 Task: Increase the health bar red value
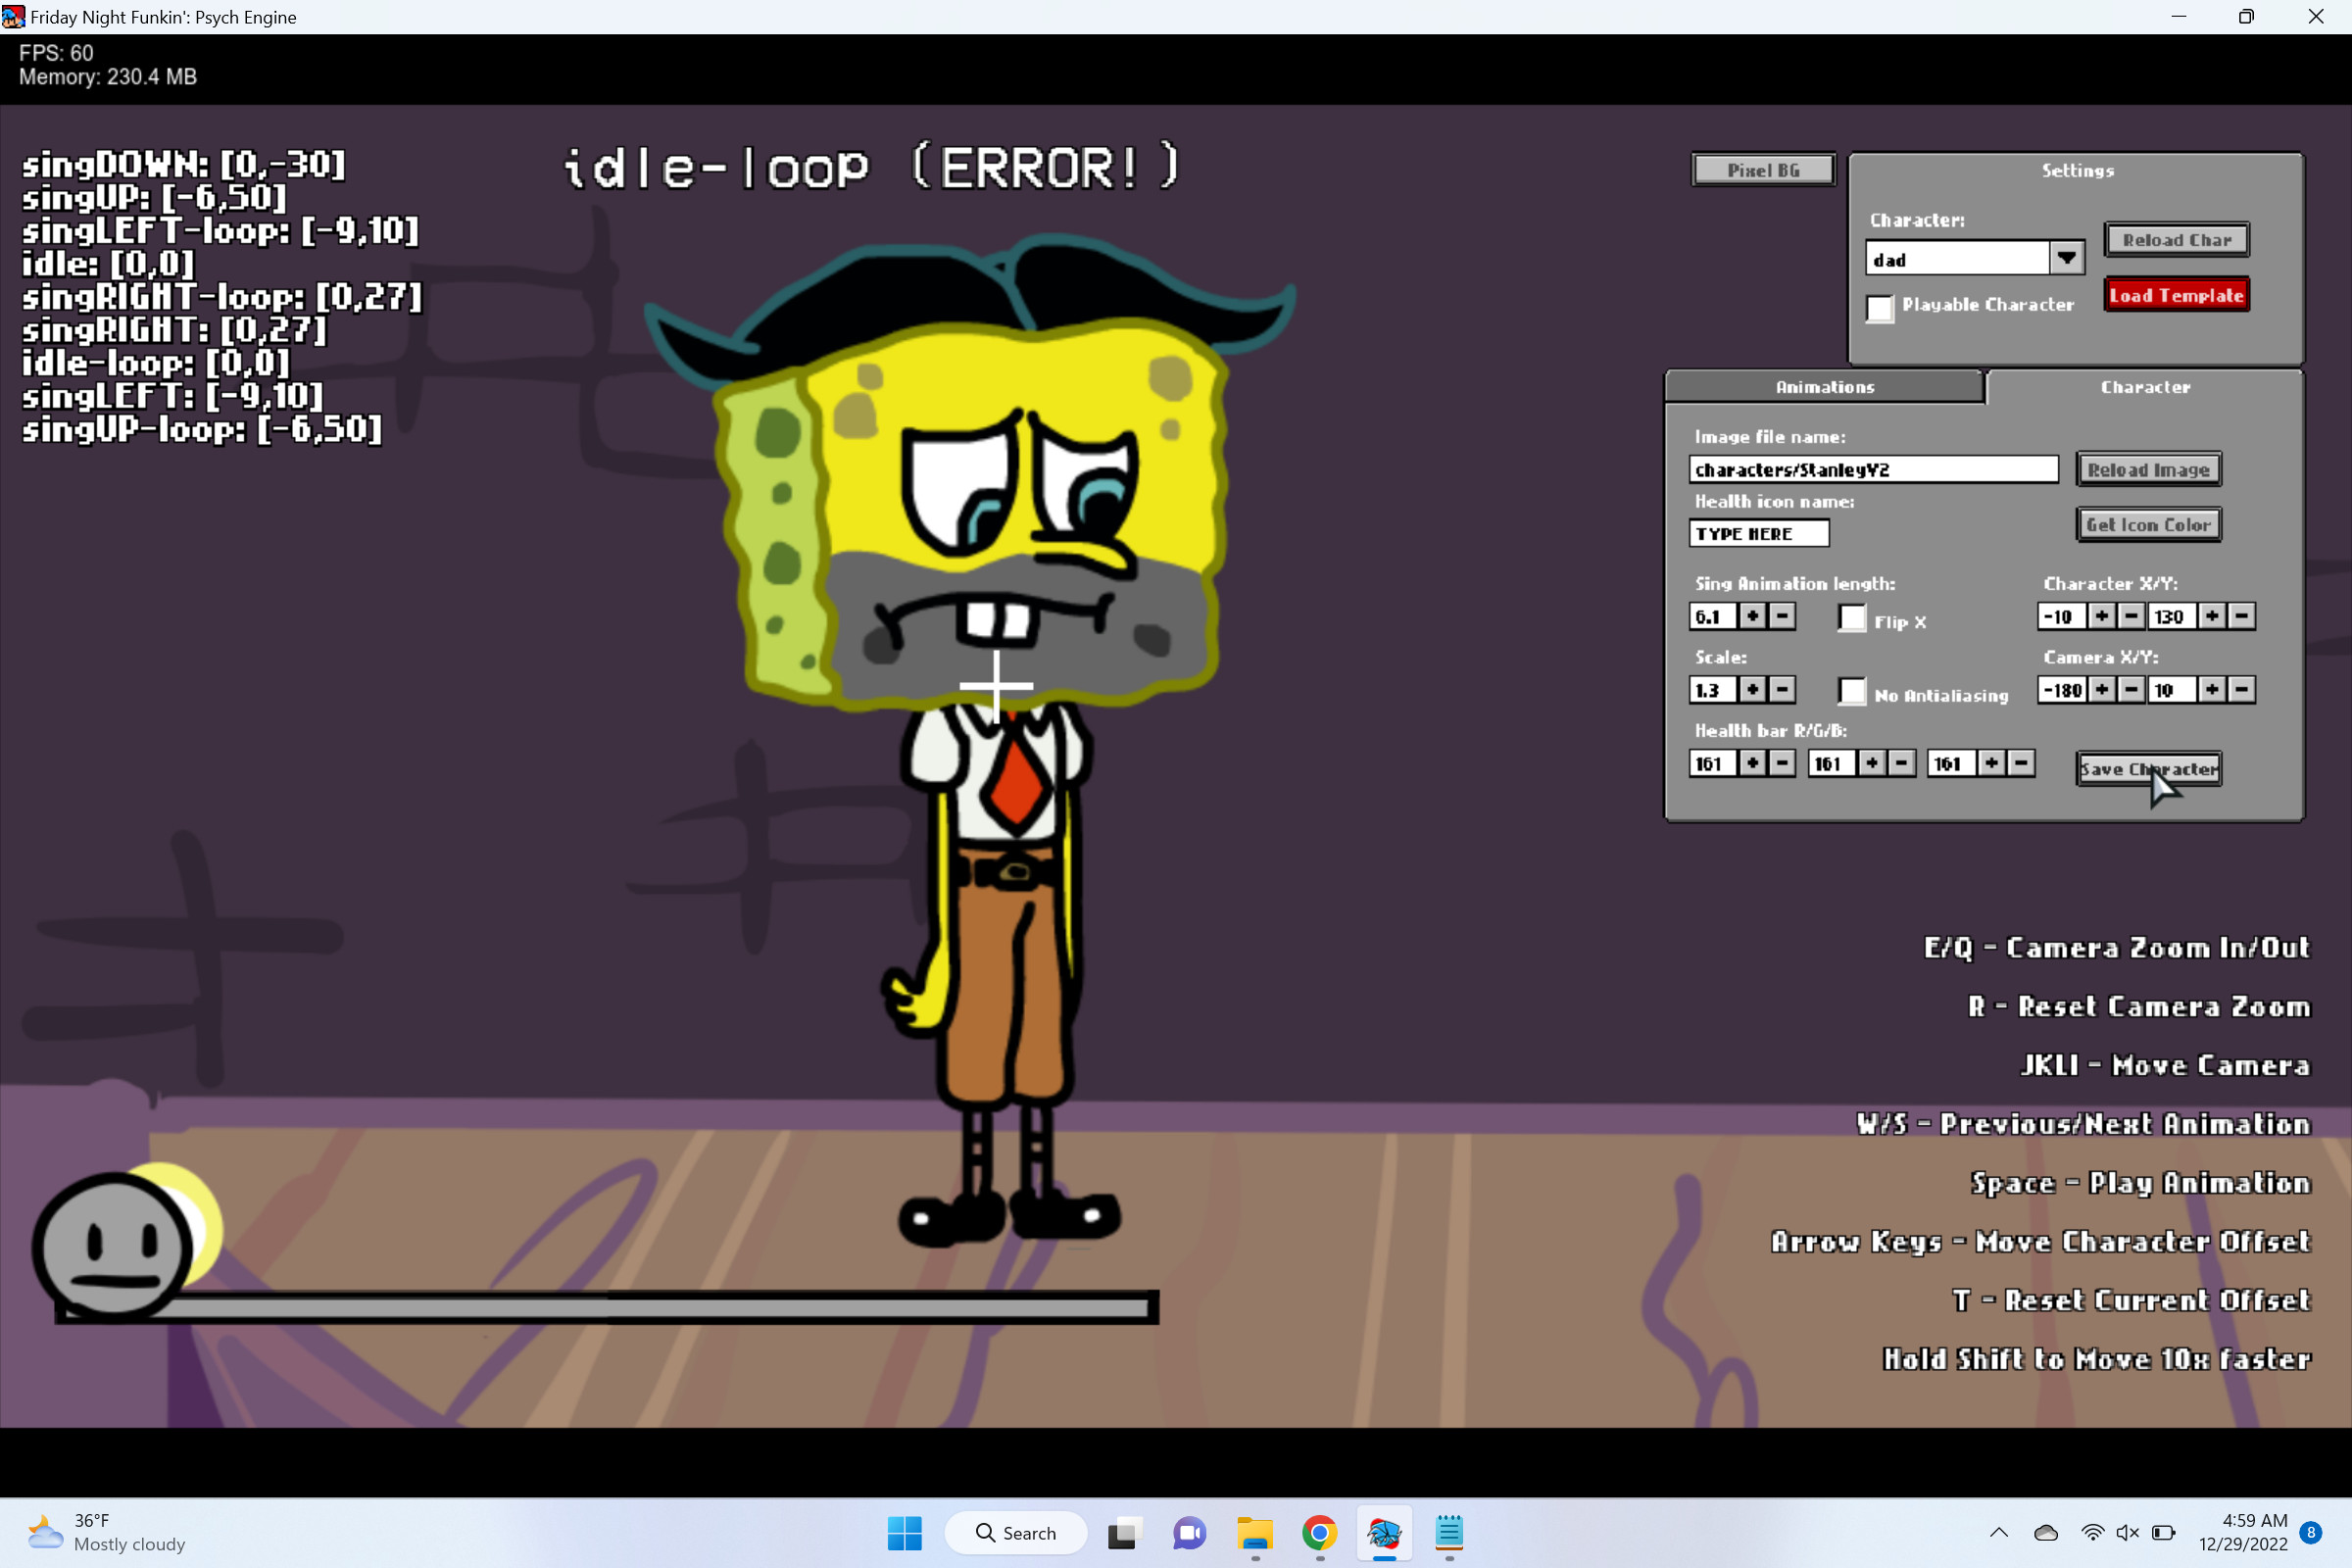click(x=1753, y=763)
